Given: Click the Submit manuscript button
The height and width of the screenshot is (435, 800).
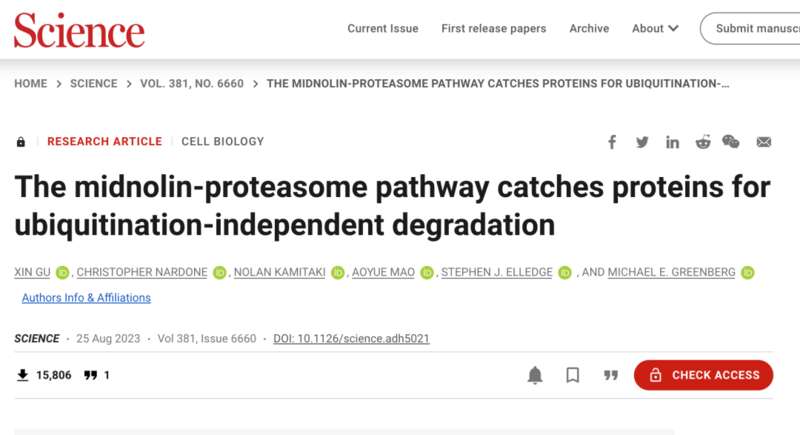Looking at the screenshot, I should pyautogui.click(x=750, y=29).
